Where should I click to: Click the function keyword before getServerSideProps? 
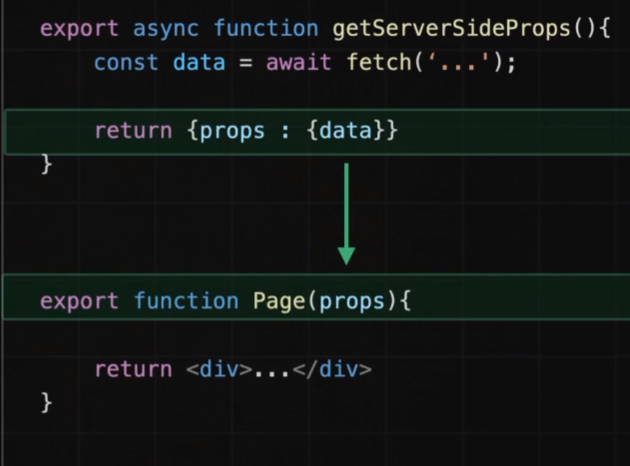266,28
